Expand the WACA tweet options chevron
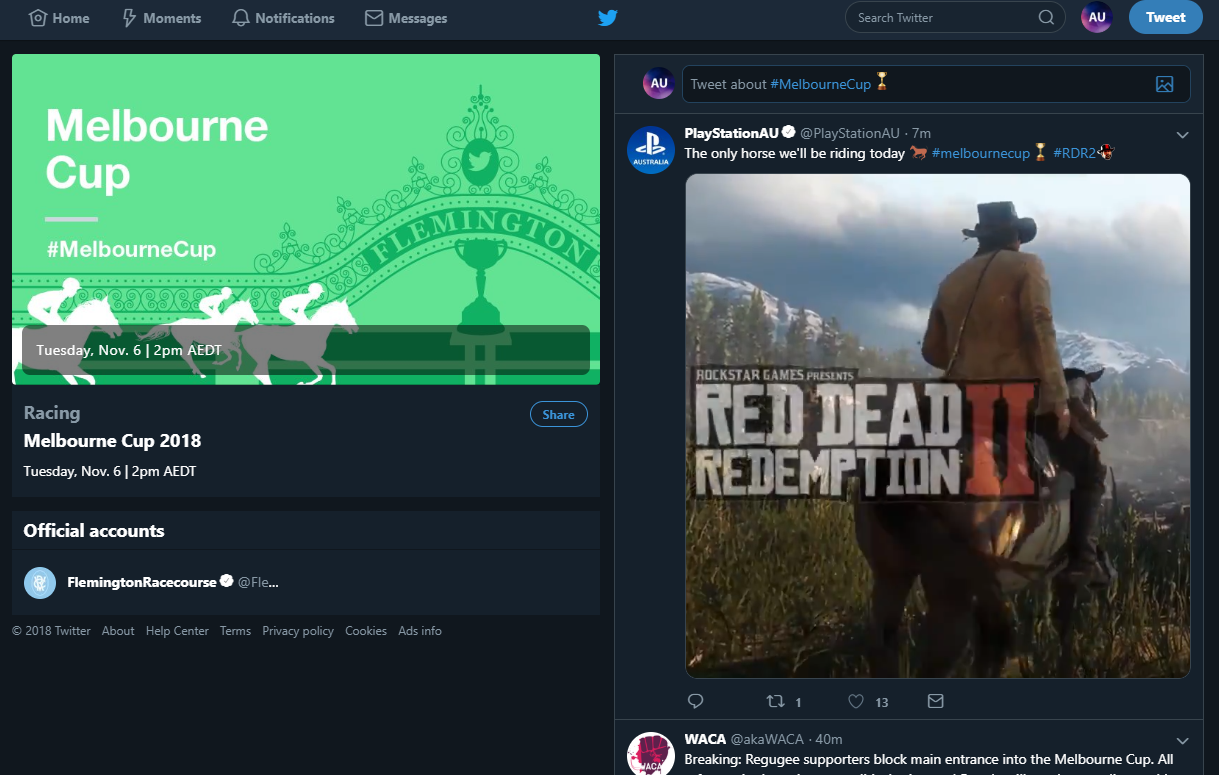Image resolution: width=1219 pixels, height=775 pixels. pyautogui.click(x=1182, y=741)
